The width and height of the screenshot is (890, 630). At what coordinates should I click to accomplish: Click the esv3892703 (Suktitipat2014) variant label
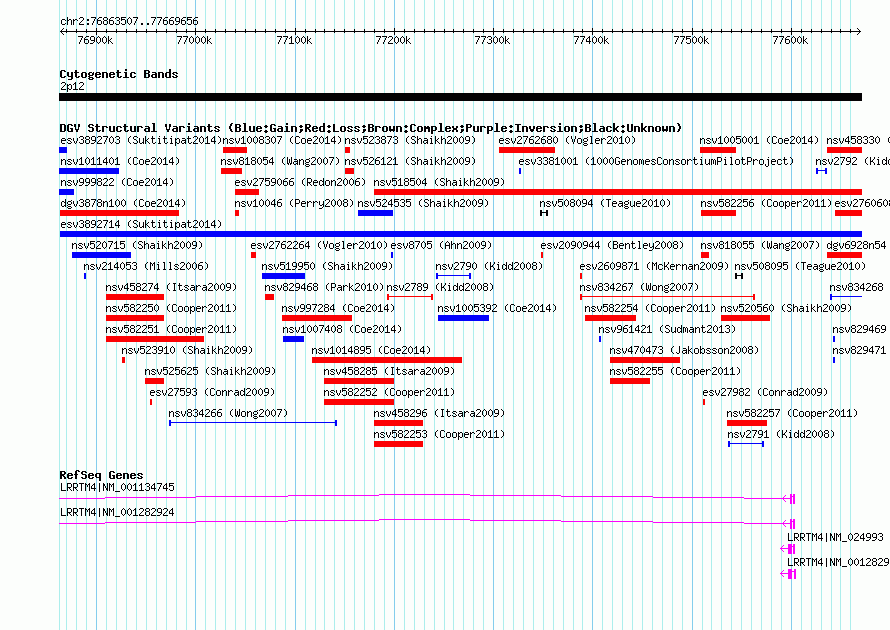click(x=140, y=140)
